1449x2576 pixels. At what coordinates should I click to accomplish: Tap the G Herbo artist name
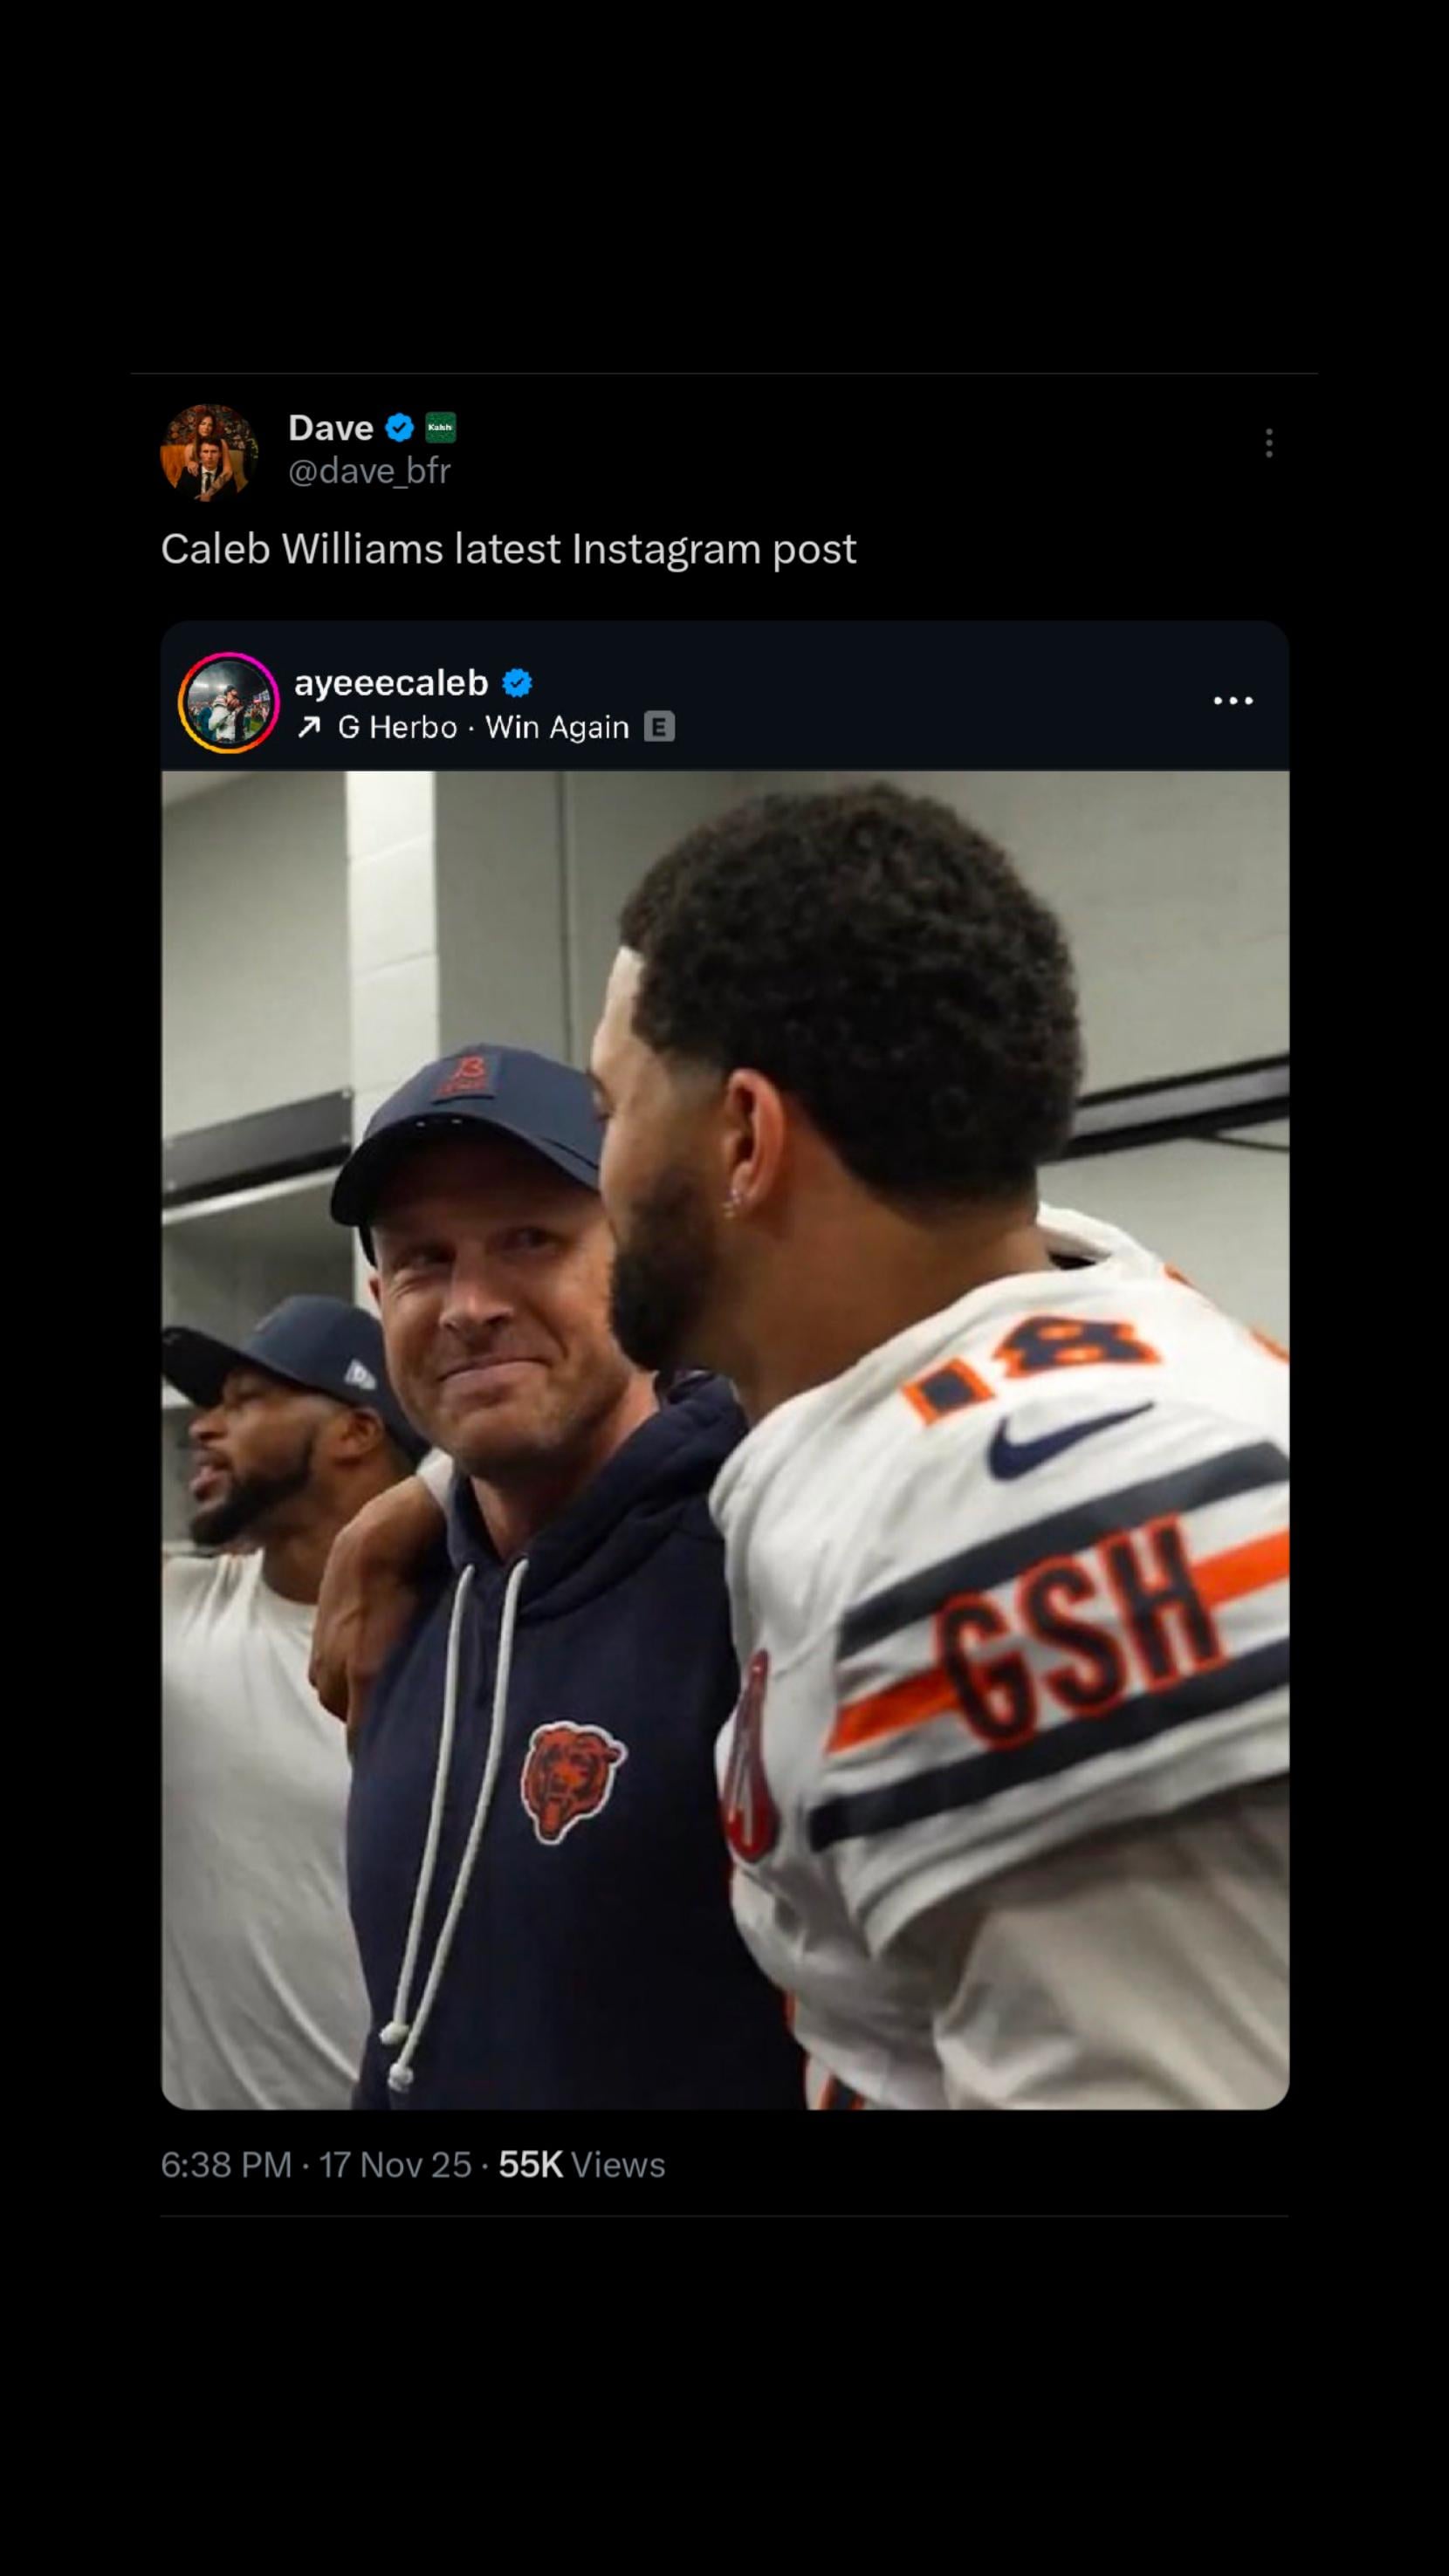[397, 728]
